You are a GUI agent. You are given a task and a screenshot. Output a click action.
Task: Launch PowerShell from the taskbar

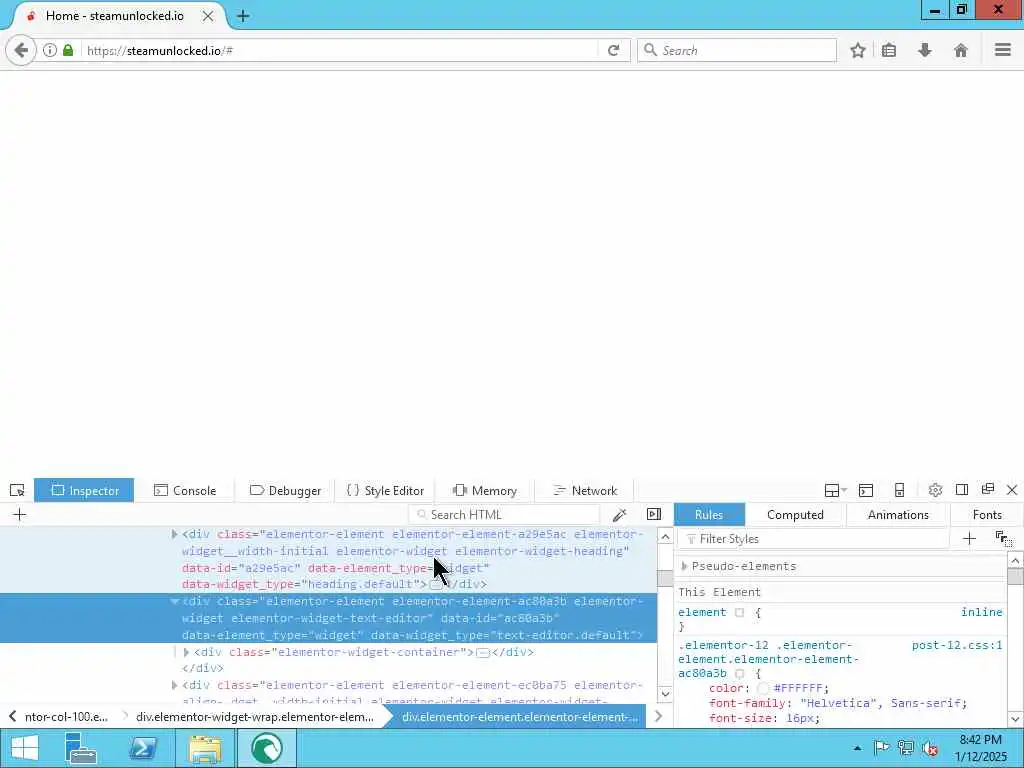click(x=142, y=748)
